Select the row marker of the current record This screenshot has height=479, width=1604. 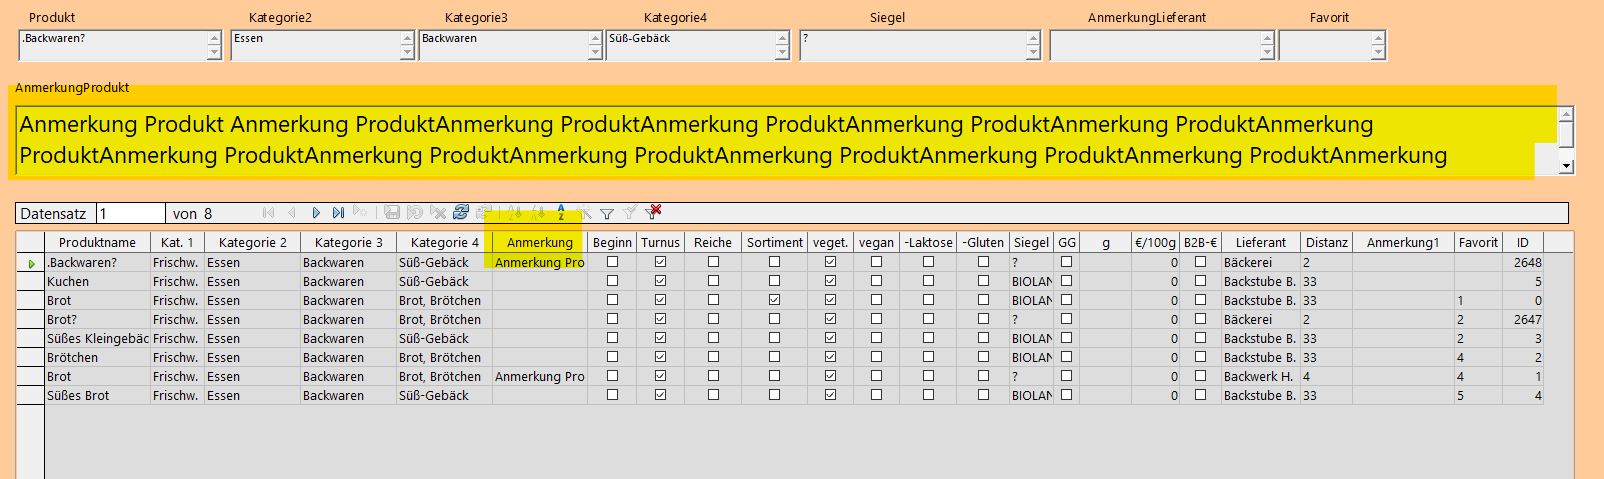31,263
